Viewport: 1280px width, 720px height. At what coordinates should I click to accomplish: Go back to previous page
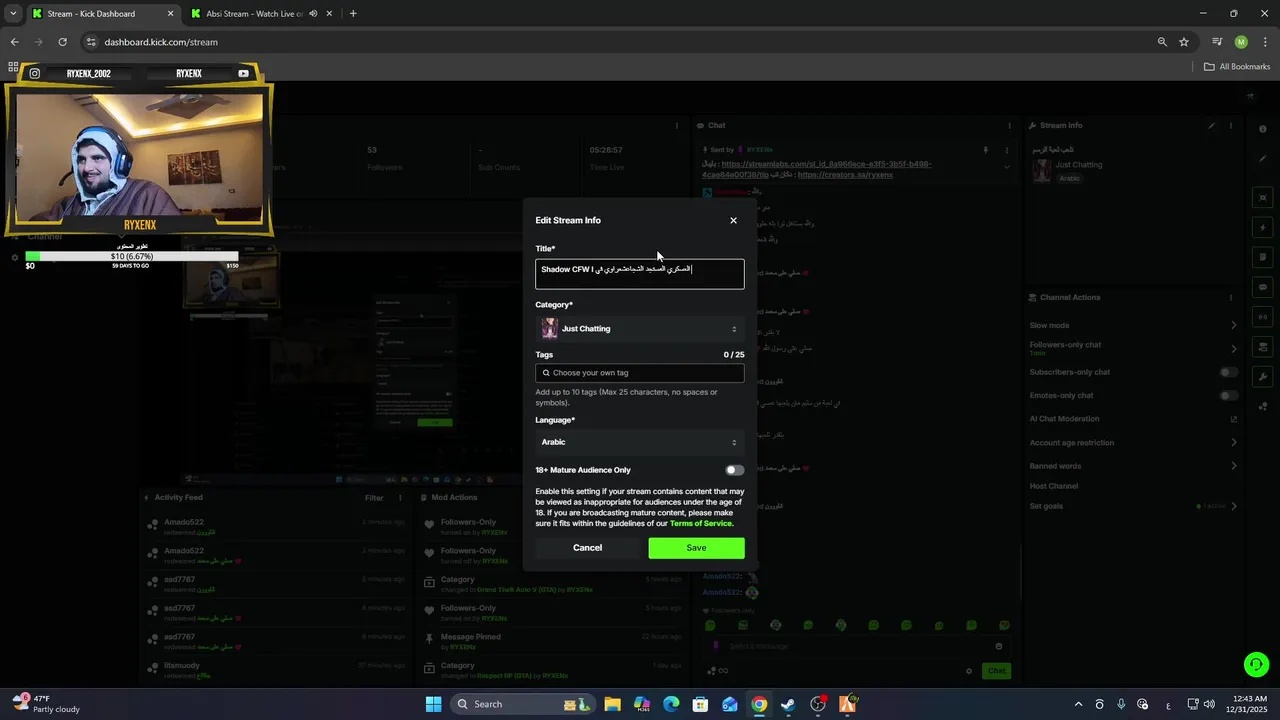(x=14, y=42)
